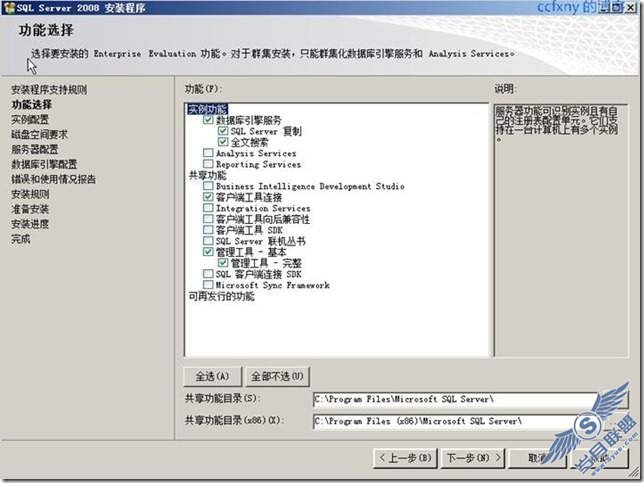
Task: Uncheck the SQL Server 复制 checkbox
Action: [x=223, y=131]
